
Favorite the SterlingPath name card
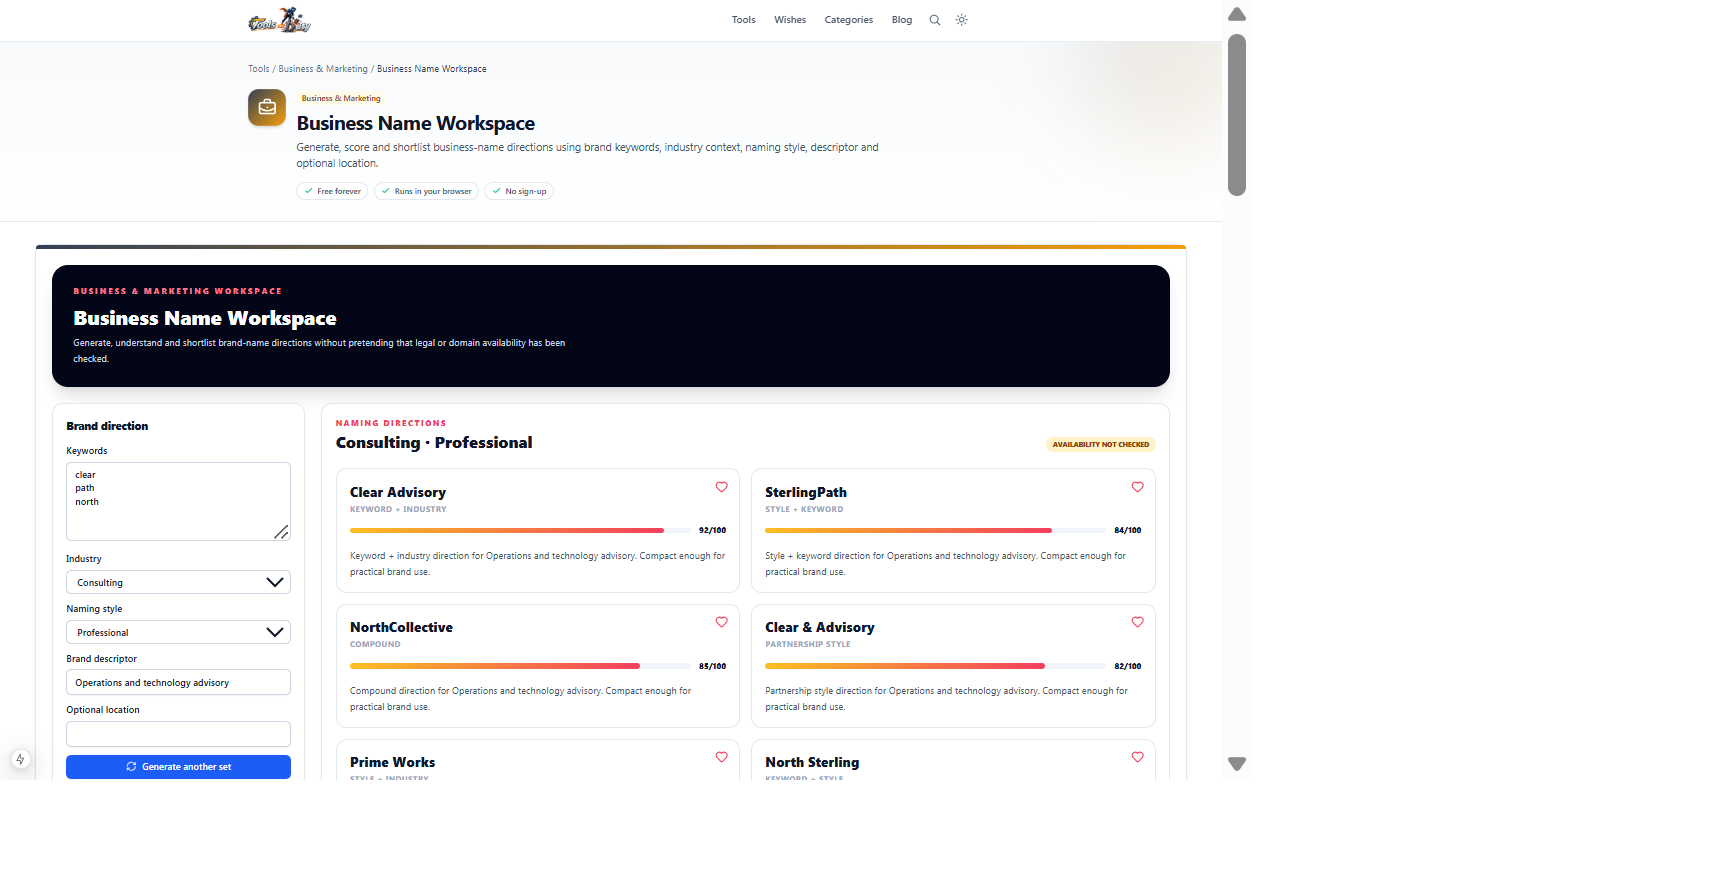(1137, 487)
